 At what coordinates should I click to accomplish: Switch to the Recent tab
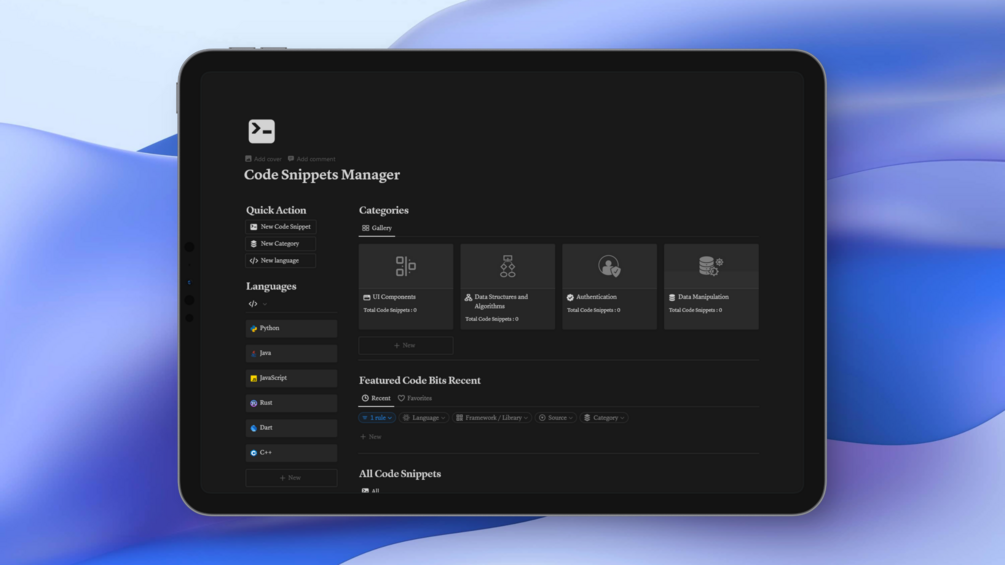[x=376, y=398]
